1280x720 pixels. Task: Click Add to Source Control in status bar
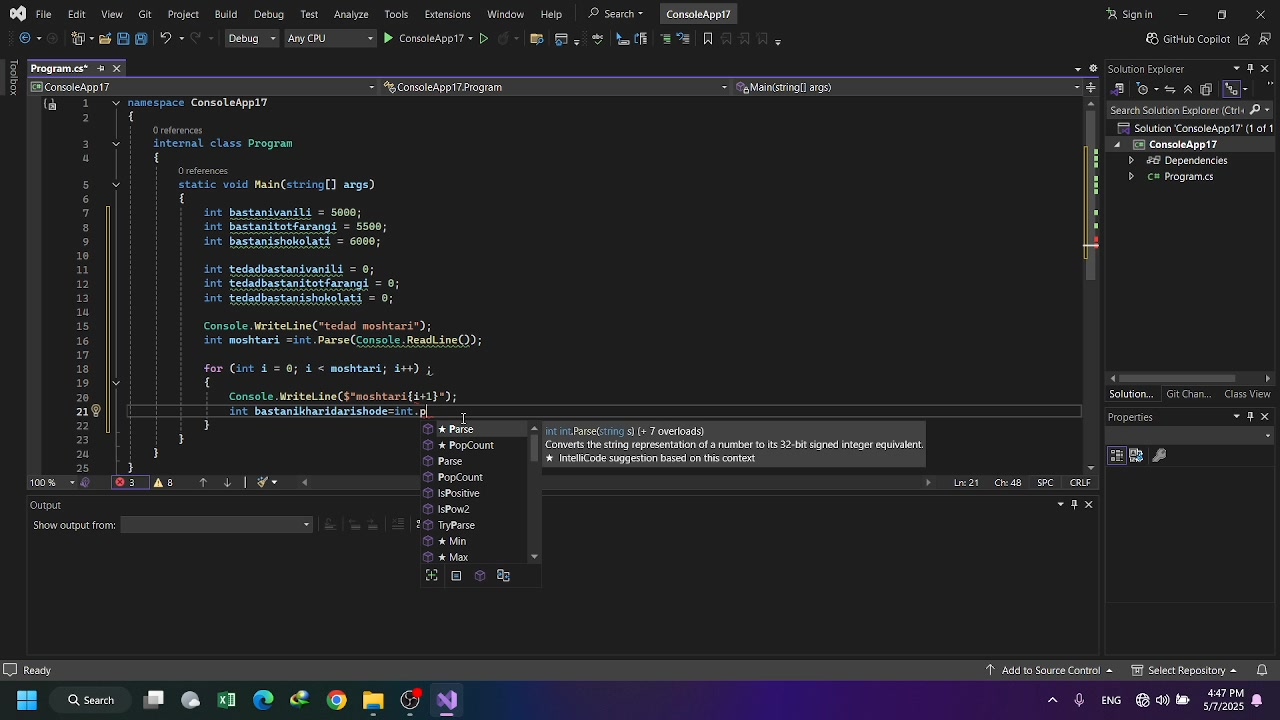pos(1050,670)
